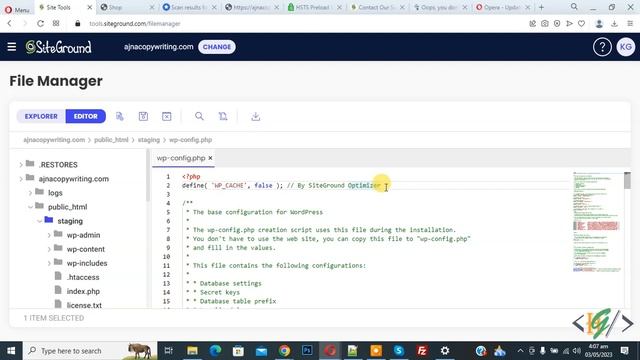
Task: Open Microsoft Edge from the taskbar
Action: coord(215,351)
